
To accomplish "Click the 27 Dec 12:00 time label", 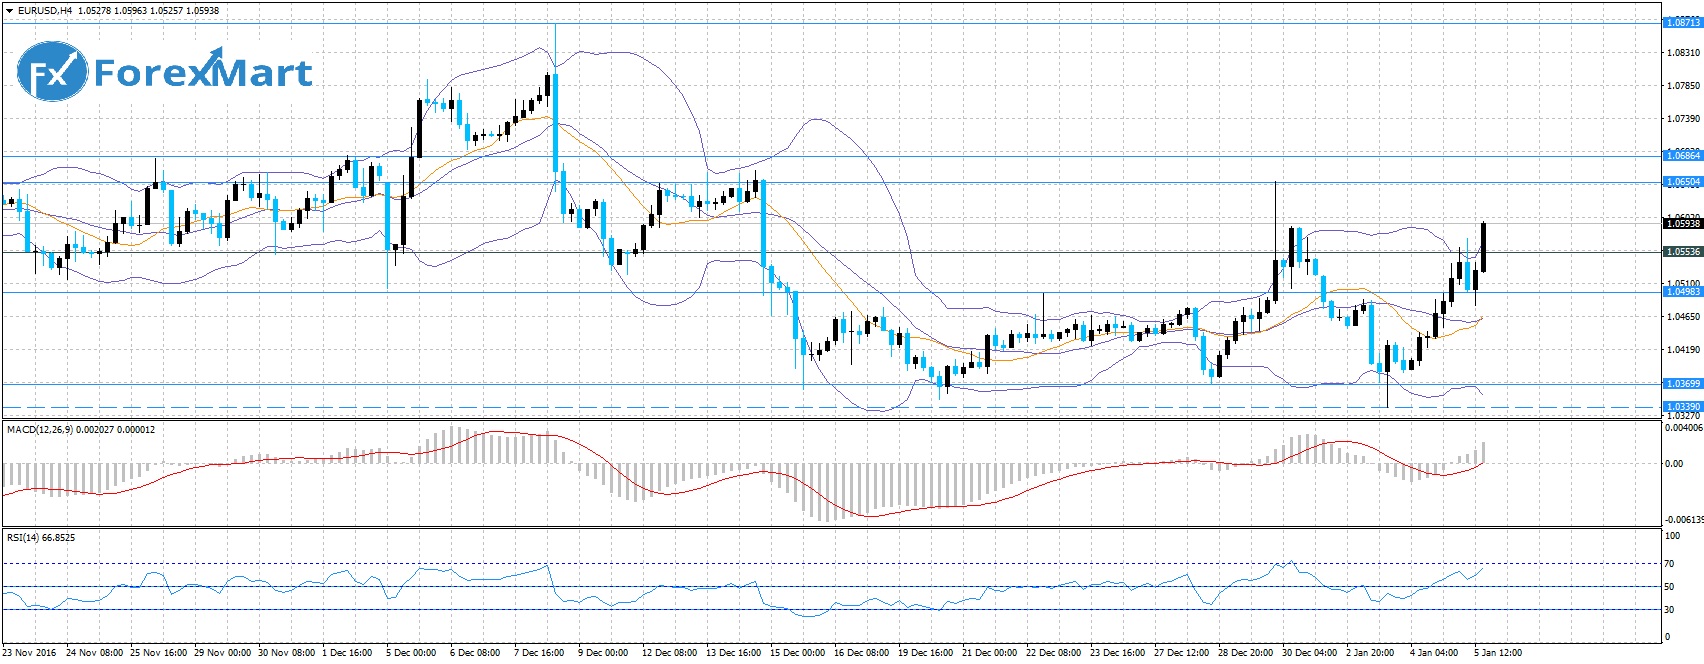I will [x=1182, y=653].
